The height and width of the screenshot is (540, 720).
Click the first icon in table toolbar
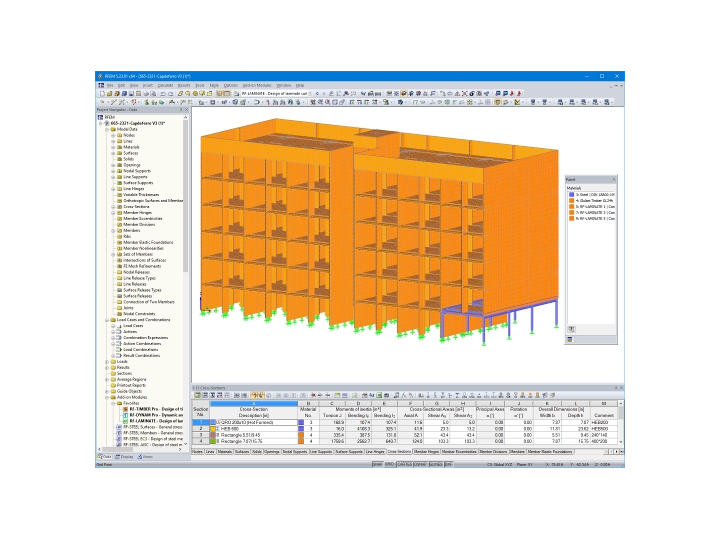tap(197, 395)
